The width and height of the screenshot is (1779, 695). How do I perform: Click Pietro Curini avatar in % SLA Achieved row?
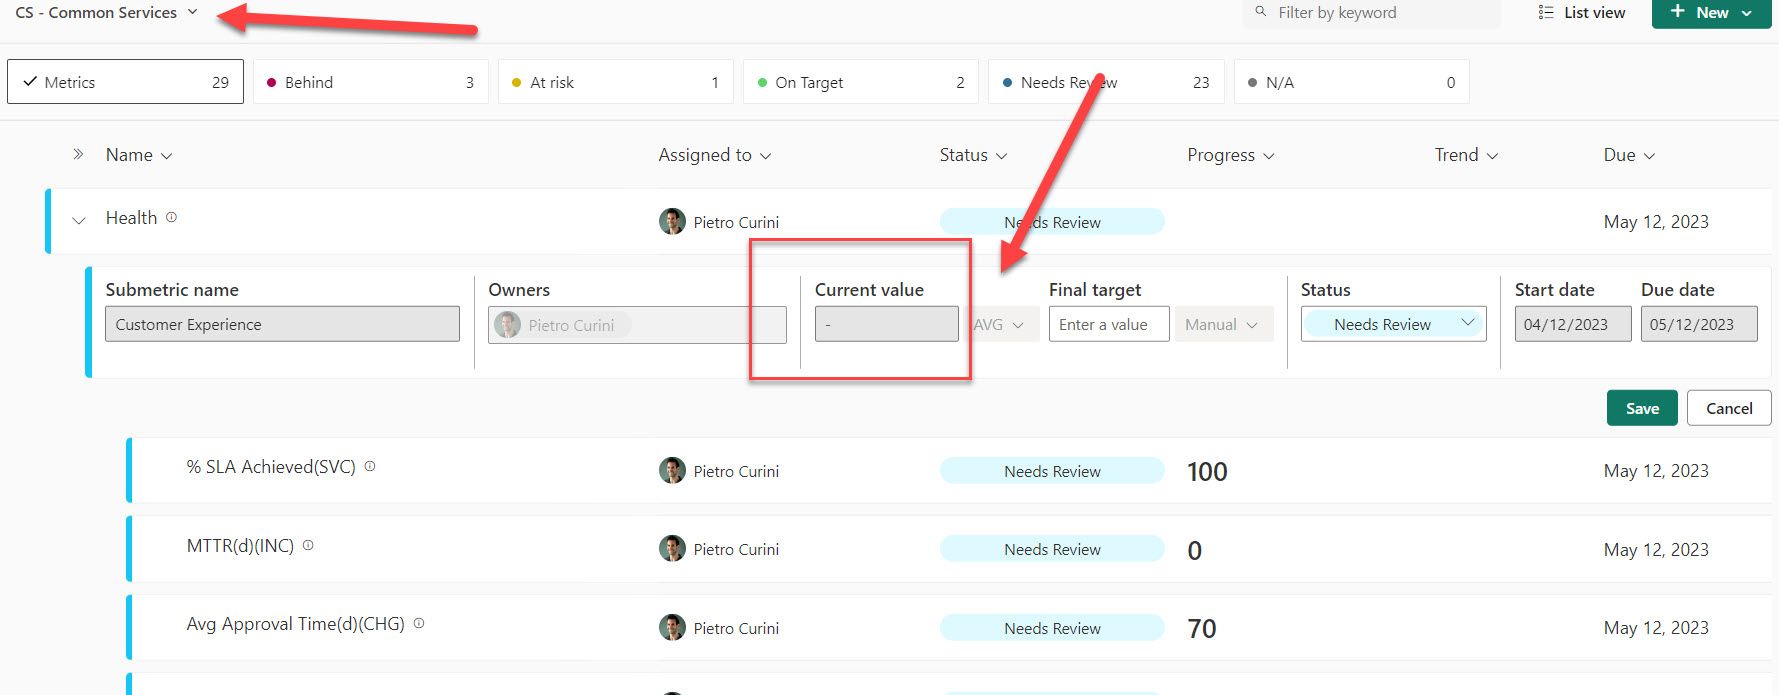click(x=672, y=470)
